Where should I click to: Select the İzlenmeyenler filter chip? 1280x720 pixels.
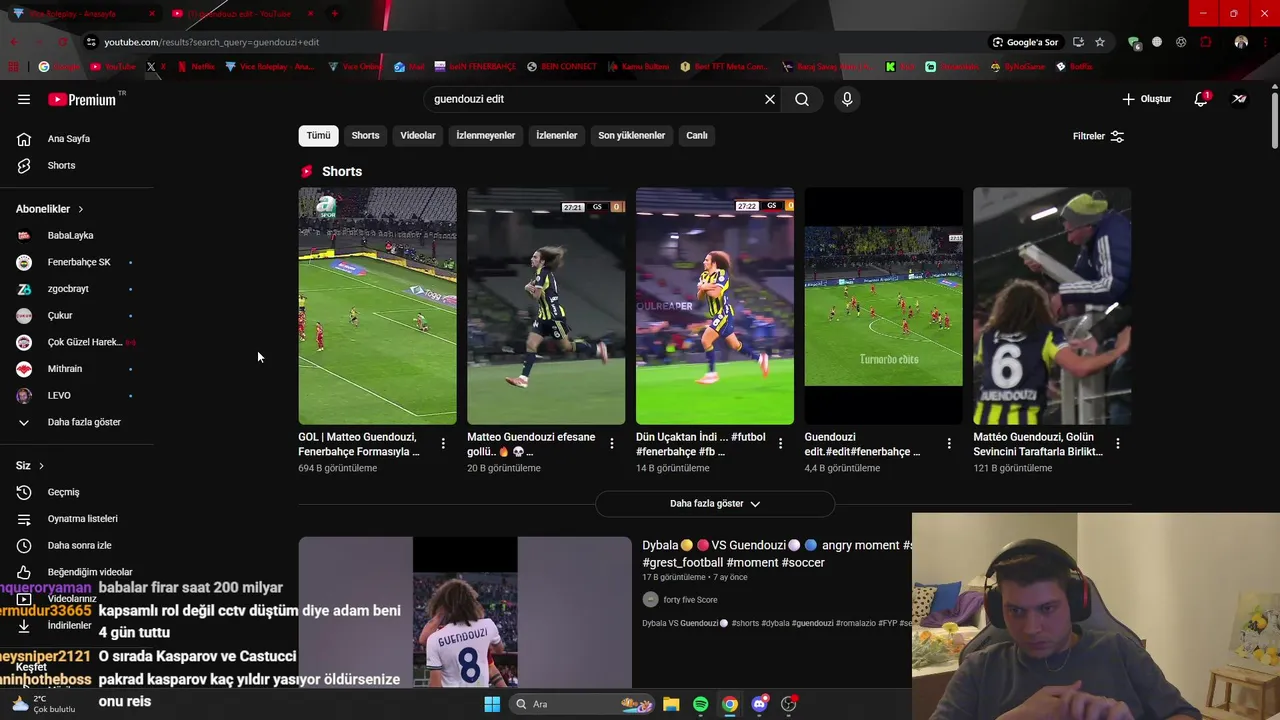coord(486,136)
